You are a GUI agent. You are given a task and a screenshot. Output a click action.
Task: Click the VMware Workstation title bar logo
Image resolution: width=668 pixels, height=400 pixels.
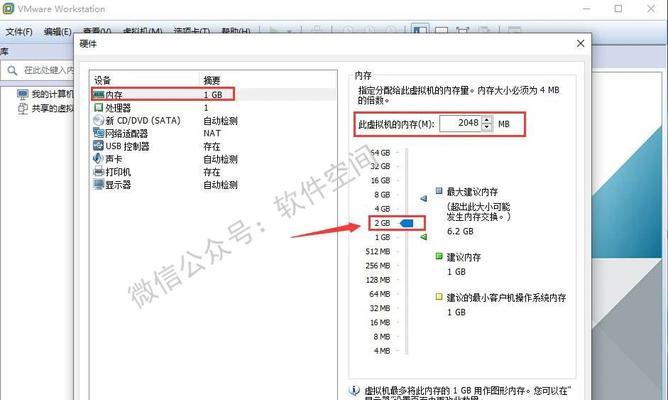click(x=8, y=9)
